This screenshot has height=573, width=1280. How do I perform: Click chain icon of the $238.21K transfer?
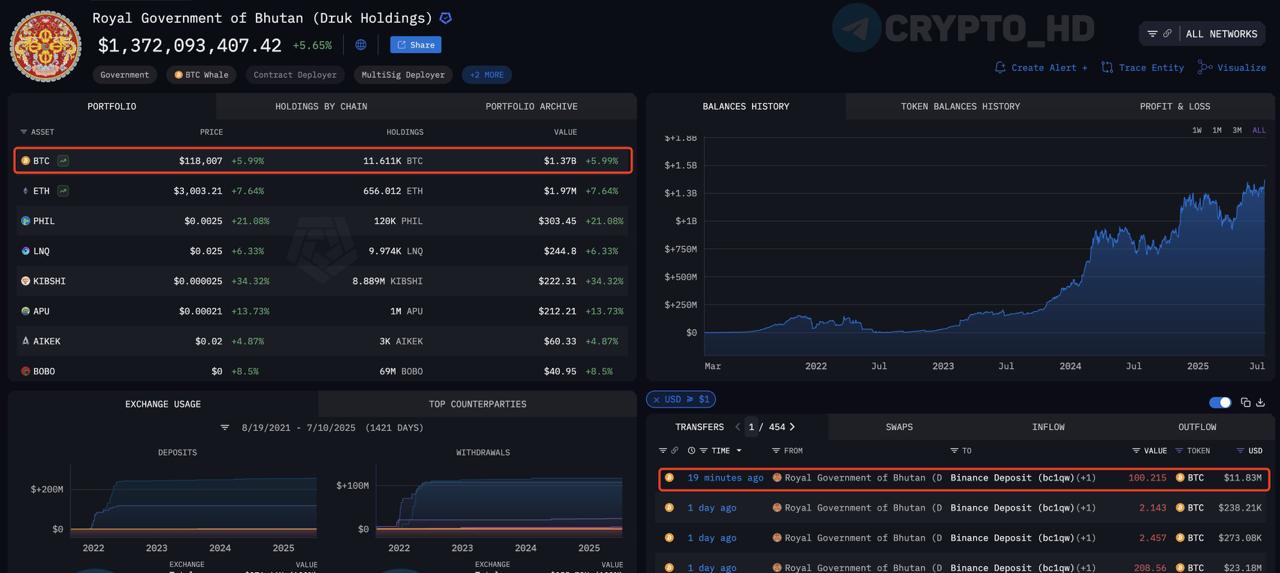coord(669,508)
